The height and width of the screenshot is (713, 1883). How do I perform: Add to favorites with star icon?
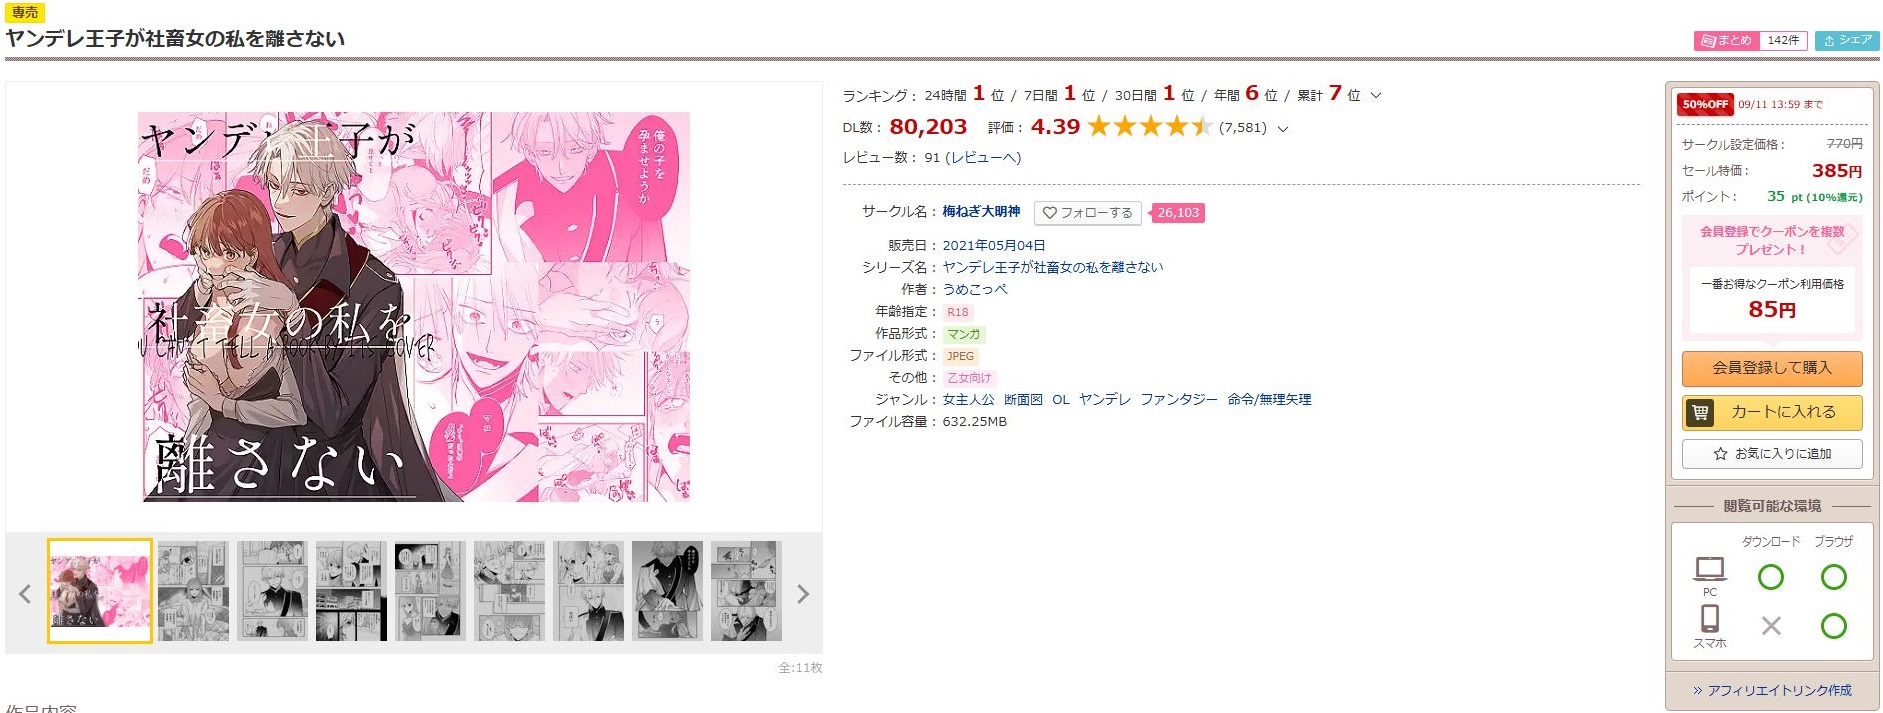click(1772, 454)
